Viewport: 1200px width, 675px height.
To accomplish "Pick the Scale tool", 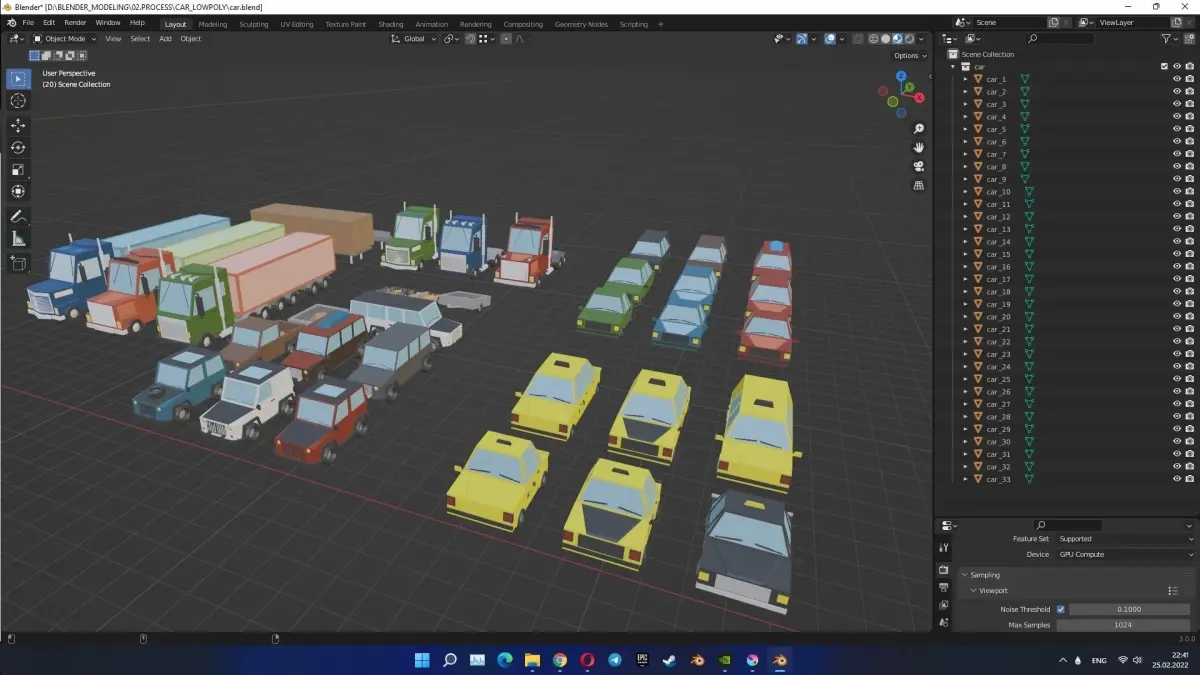I will tap(18, 169).
